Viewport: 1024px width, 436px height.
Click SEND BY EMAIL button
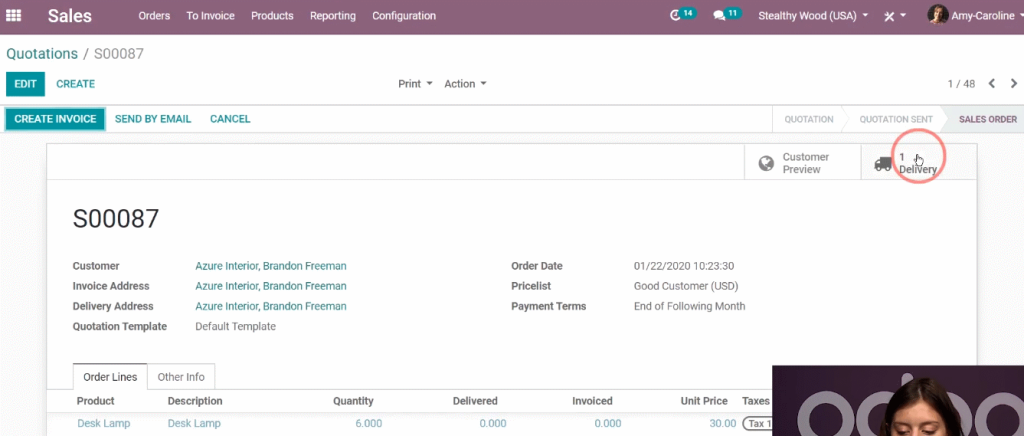pos(153,119)
